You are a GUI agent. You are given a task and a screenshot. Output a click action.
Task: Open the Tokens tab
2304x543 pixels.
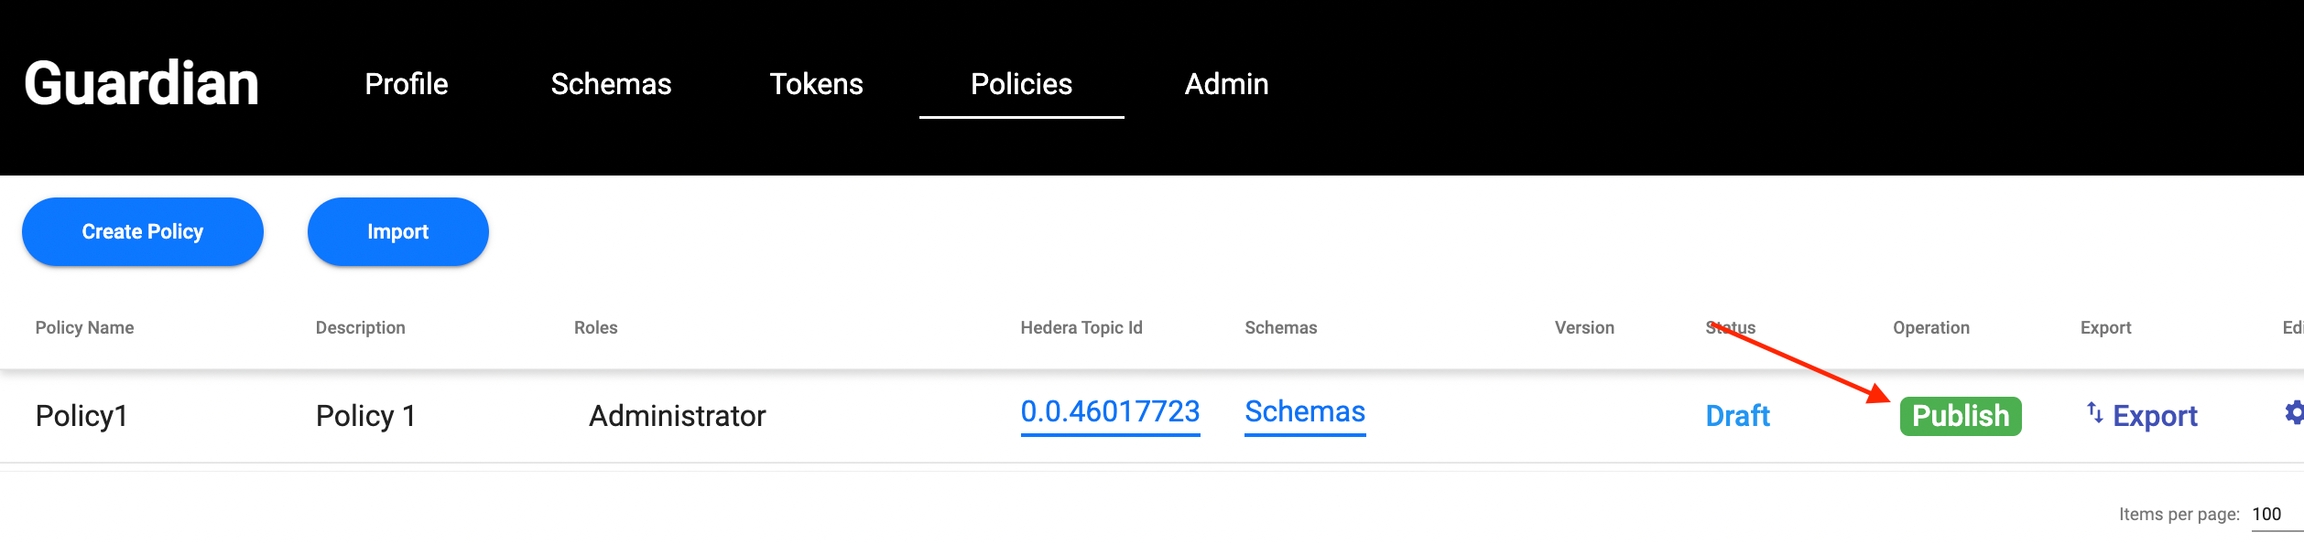[816, 84]
